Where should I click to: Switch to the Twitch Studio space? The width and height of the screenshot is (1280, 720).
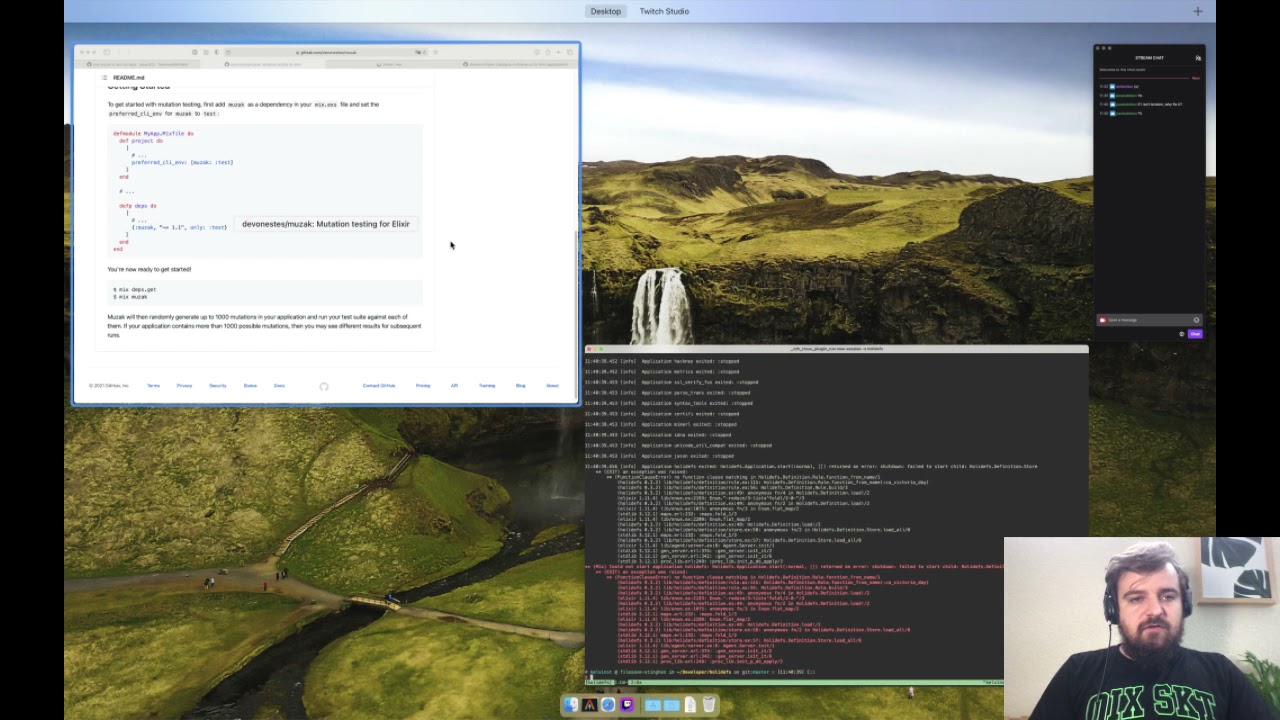tap(664, 11)
